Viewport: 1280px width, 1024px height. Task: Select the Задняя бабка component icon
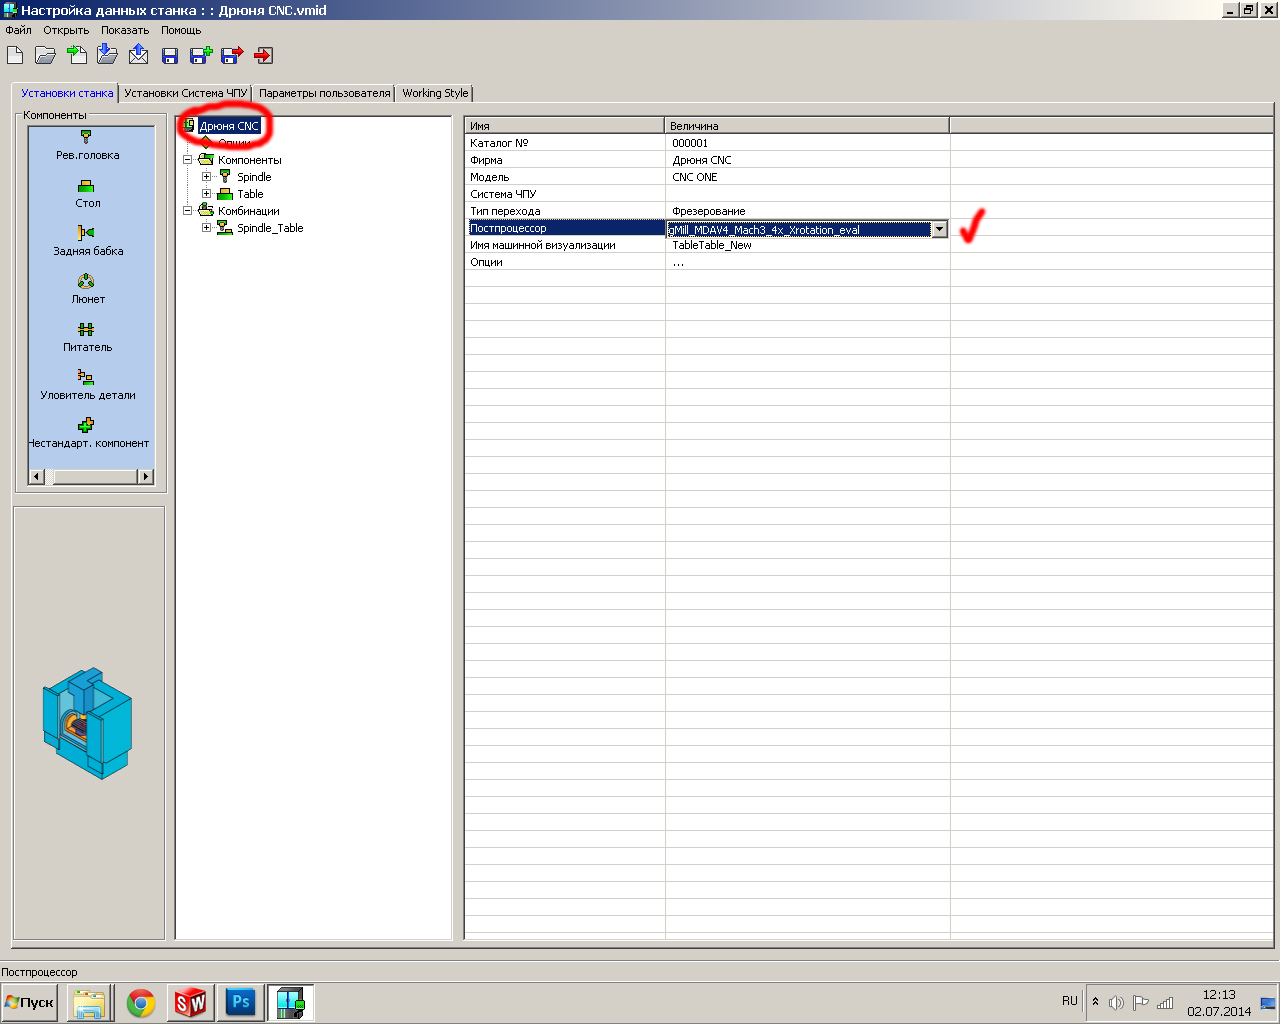87,233
